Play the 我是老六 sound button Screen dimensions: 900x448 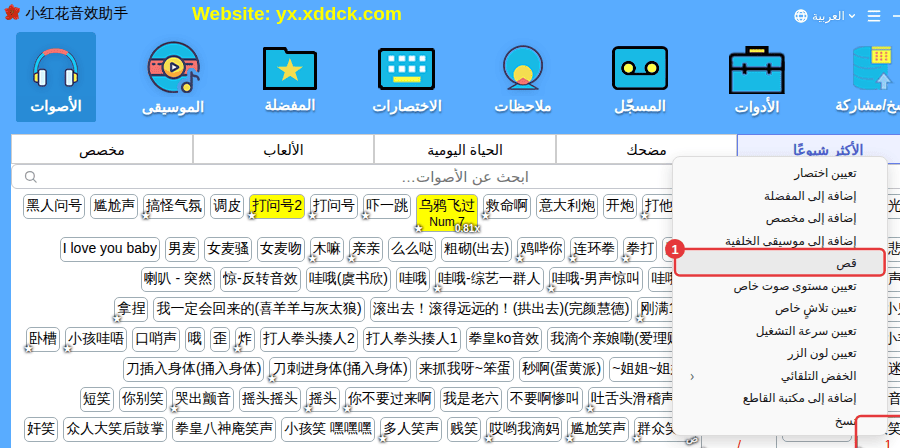tap(471, 399)
